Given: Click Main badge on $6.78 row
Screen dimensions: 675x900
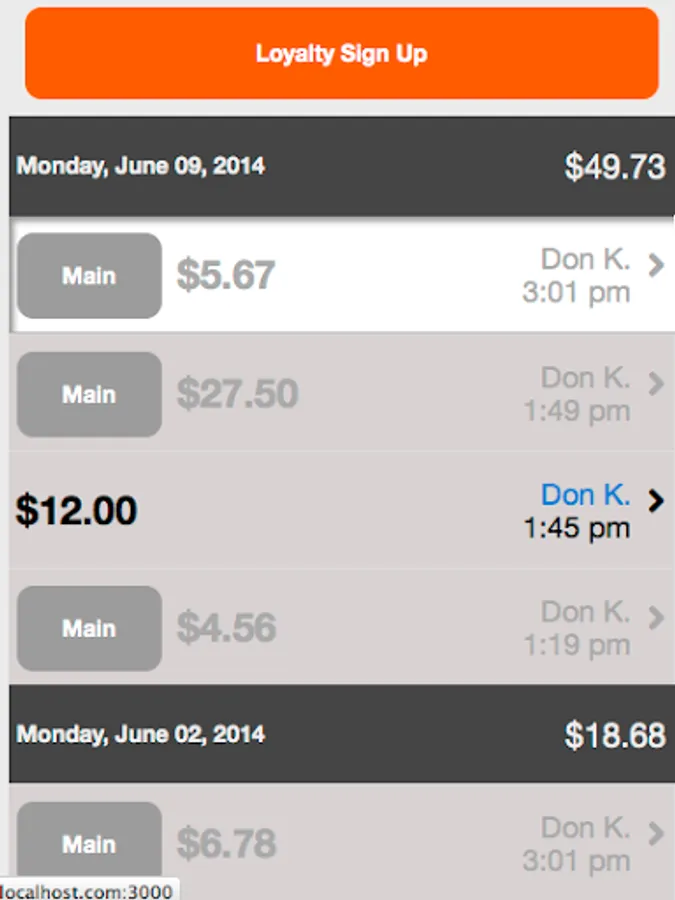Looking at the screenshot, I should tap(89, 844).
